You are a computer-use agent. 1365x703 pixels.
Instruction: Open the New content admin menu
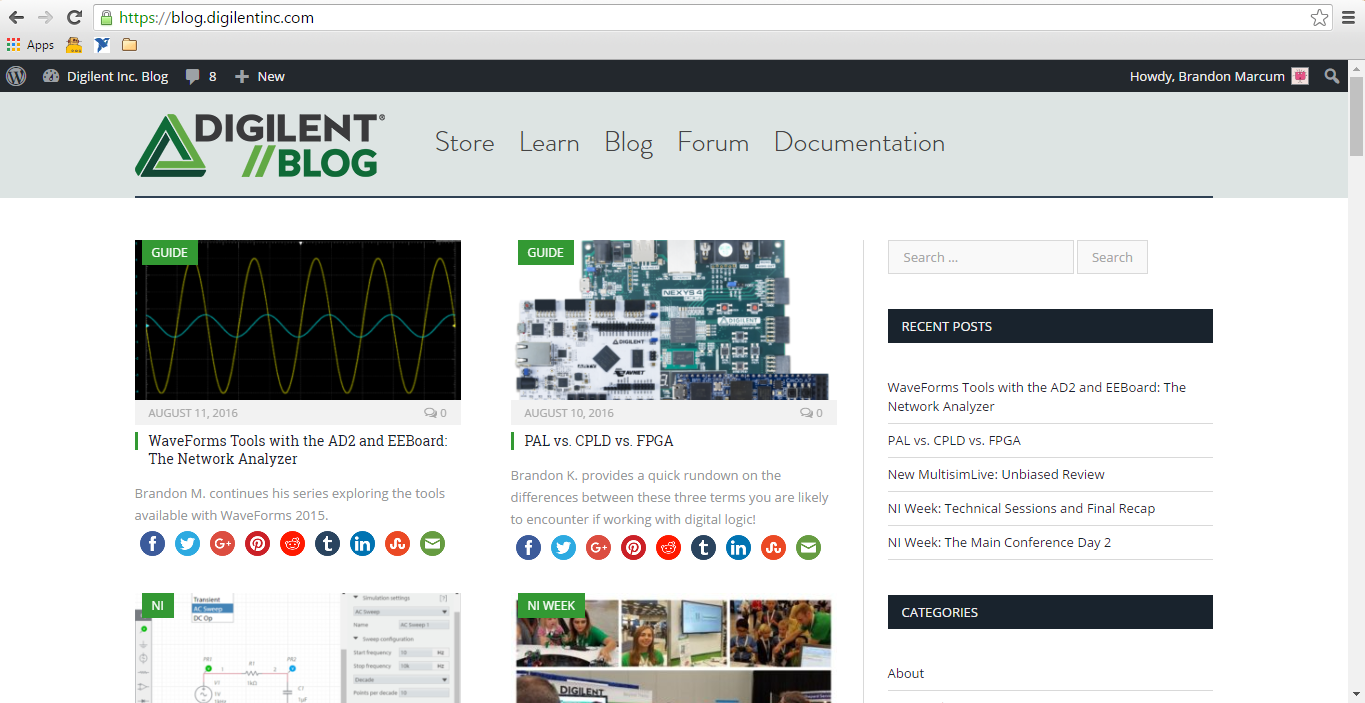pyautogui.click(x=260, y=76)
